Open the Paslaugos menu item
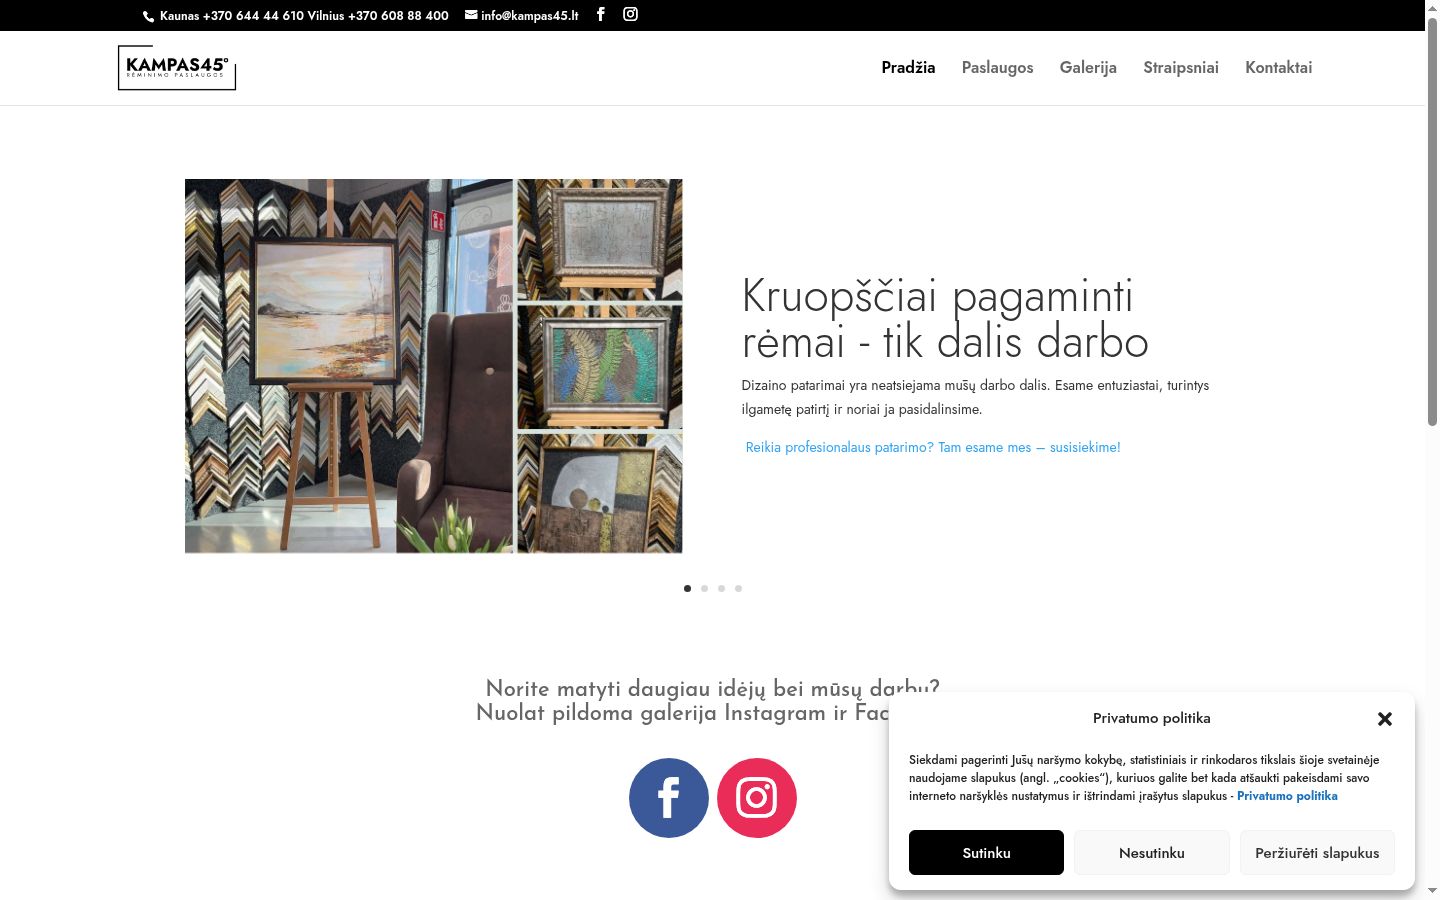Image resolution: width=1440 pixels, height=900 pixels. click(998, 67)
